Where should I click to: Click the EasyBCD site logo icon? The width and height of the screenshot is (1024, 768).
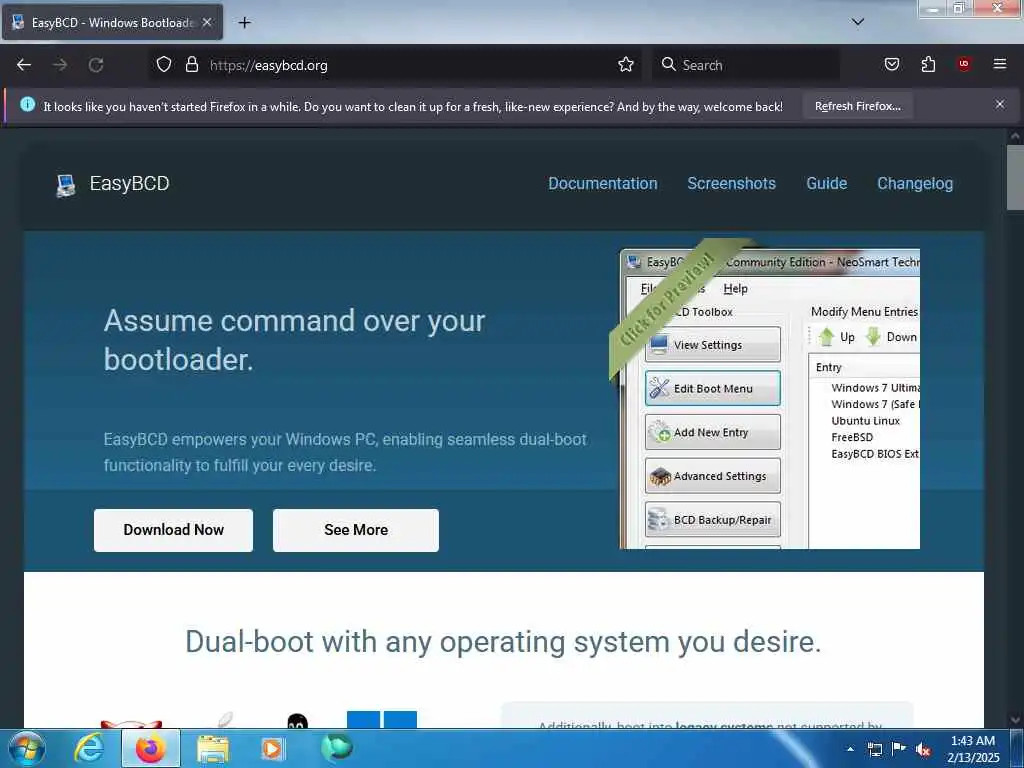pos(65,185)
